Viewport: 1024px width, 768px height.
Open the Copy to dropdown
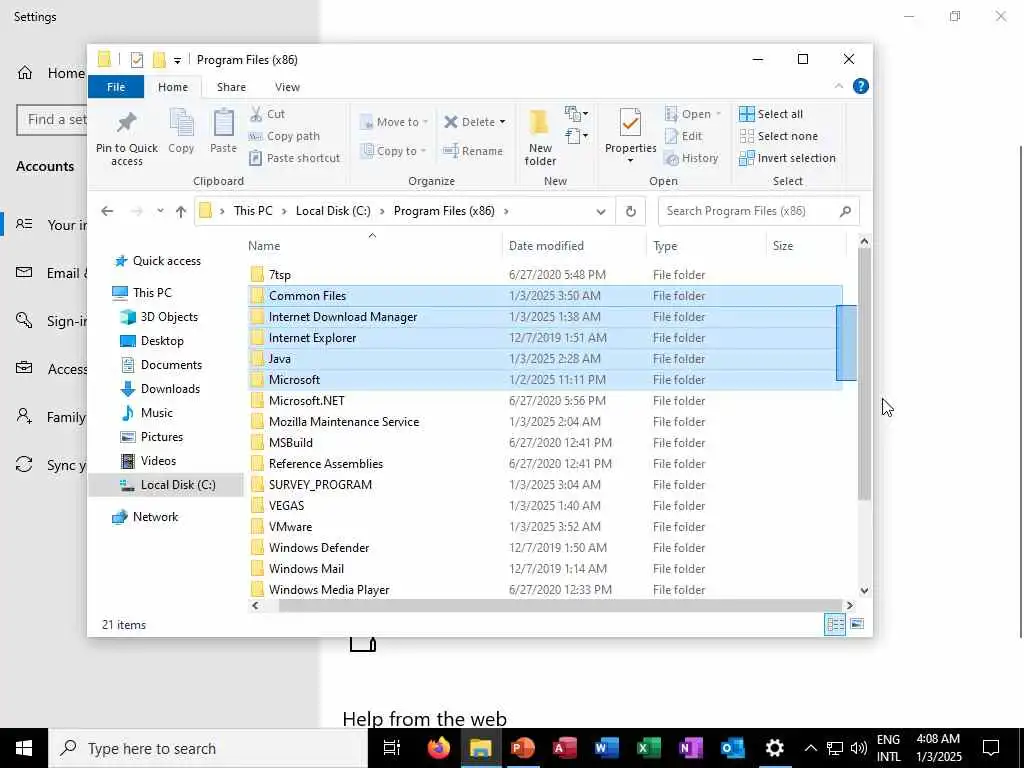coord(394,151)
